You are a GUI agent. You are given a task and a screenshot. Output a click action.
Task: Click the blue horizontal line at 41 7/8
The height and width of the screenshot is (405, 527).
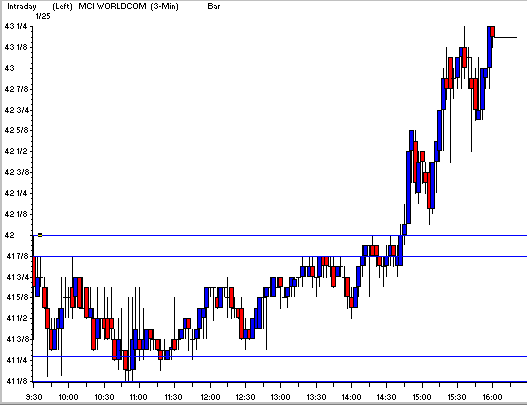pos(280,257)
